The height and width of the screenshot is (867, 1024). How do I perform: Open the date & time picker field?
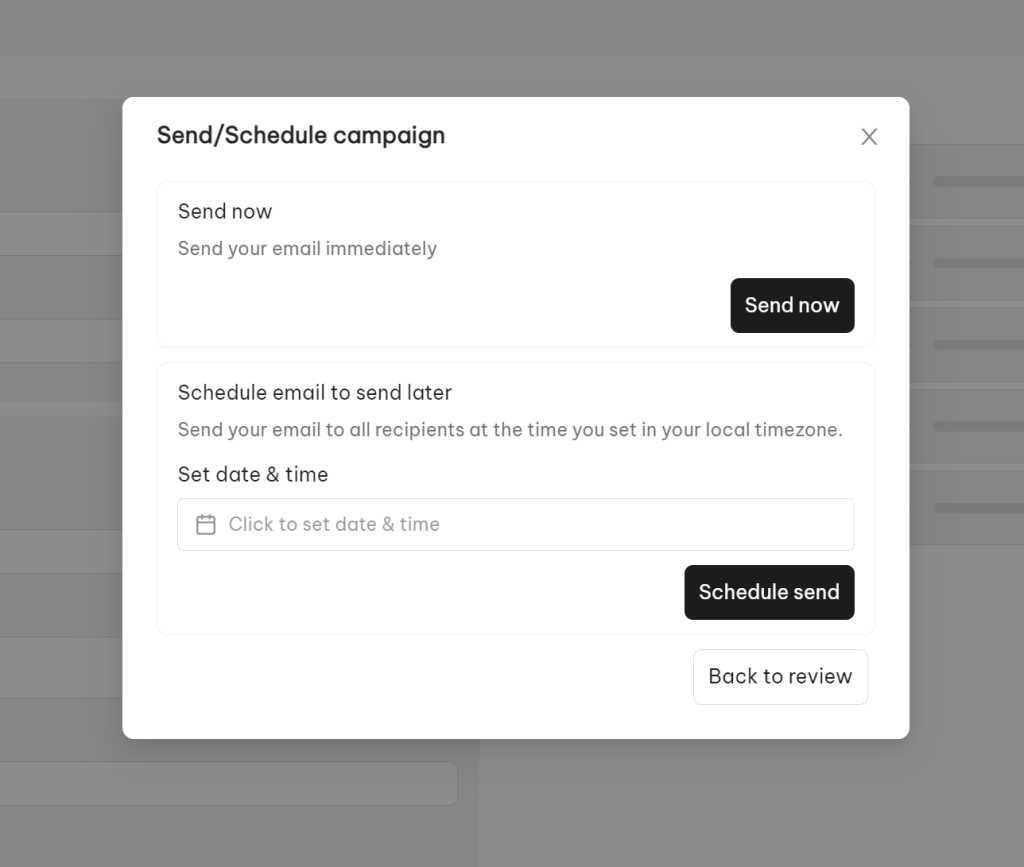pyautogui.click(x=516, y=524)
